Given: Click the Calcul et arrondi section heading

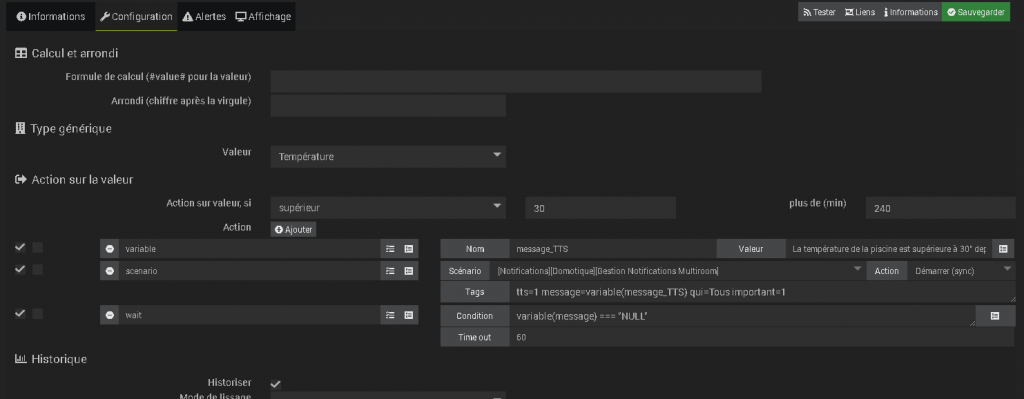Looking at the screenshot, I should [66, 54].
